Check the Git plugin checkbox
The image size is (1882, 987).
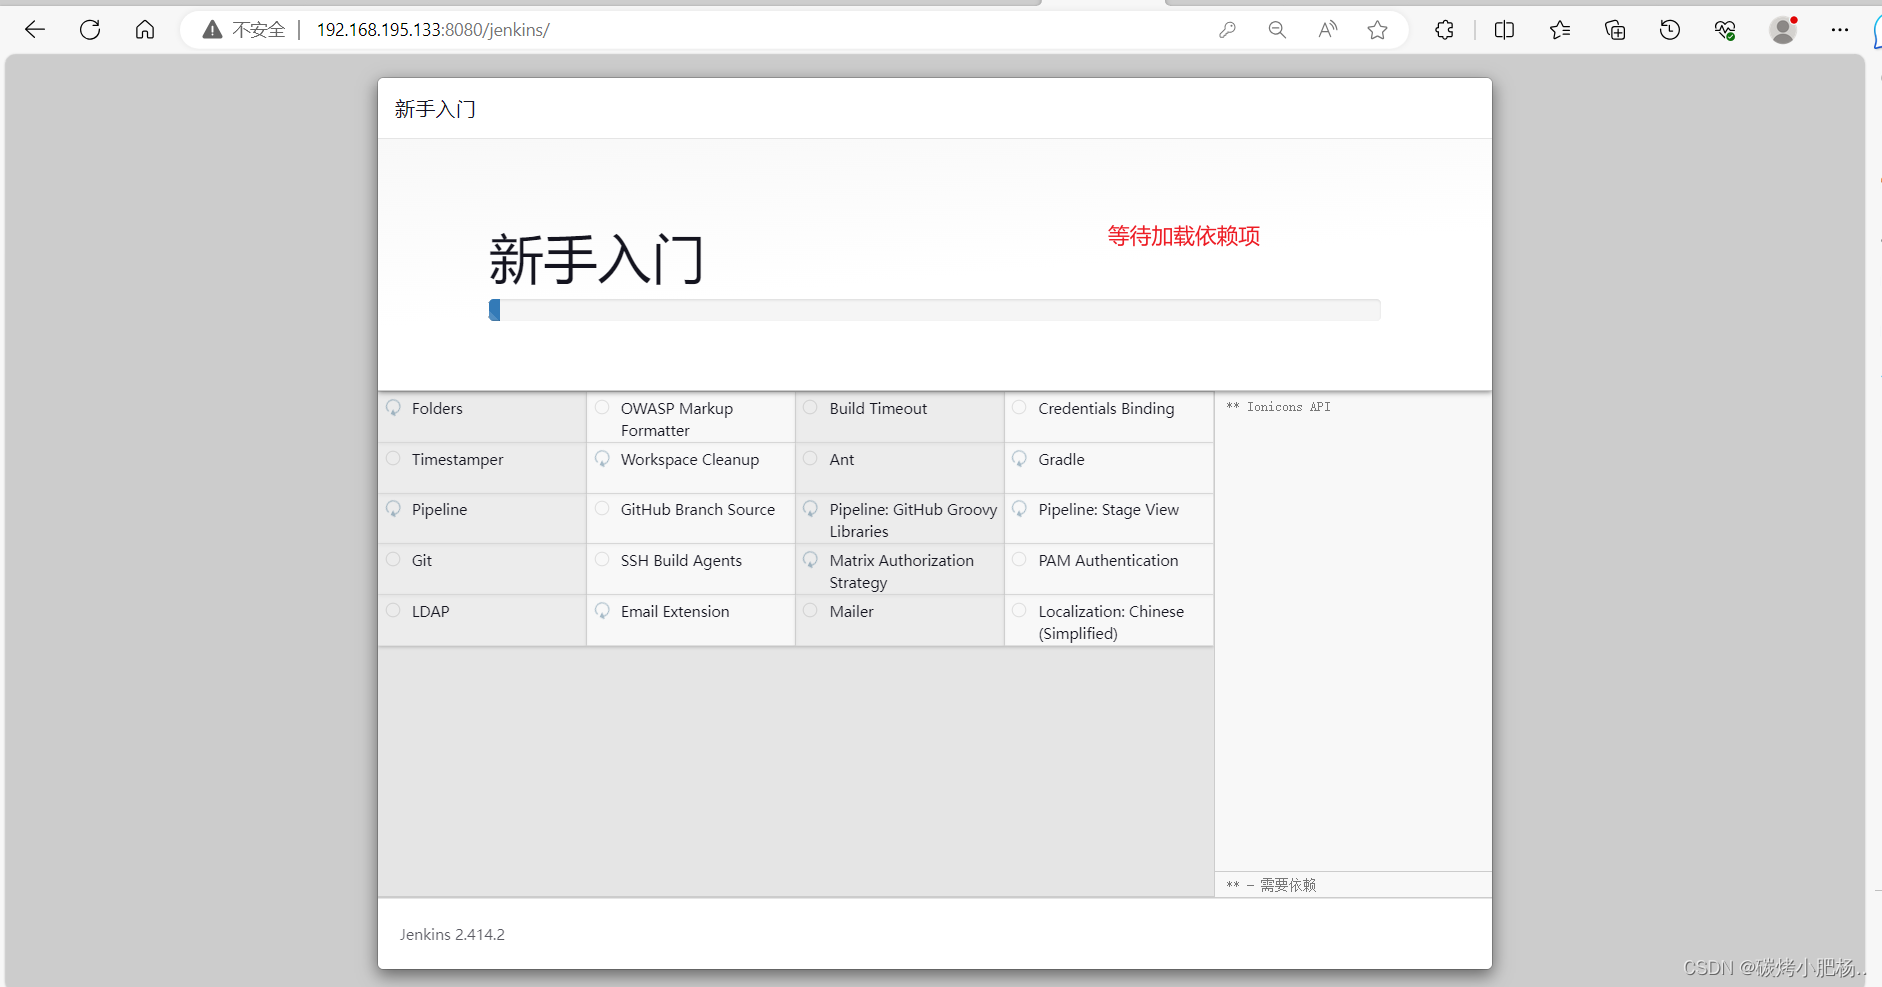tap(393, 559)
